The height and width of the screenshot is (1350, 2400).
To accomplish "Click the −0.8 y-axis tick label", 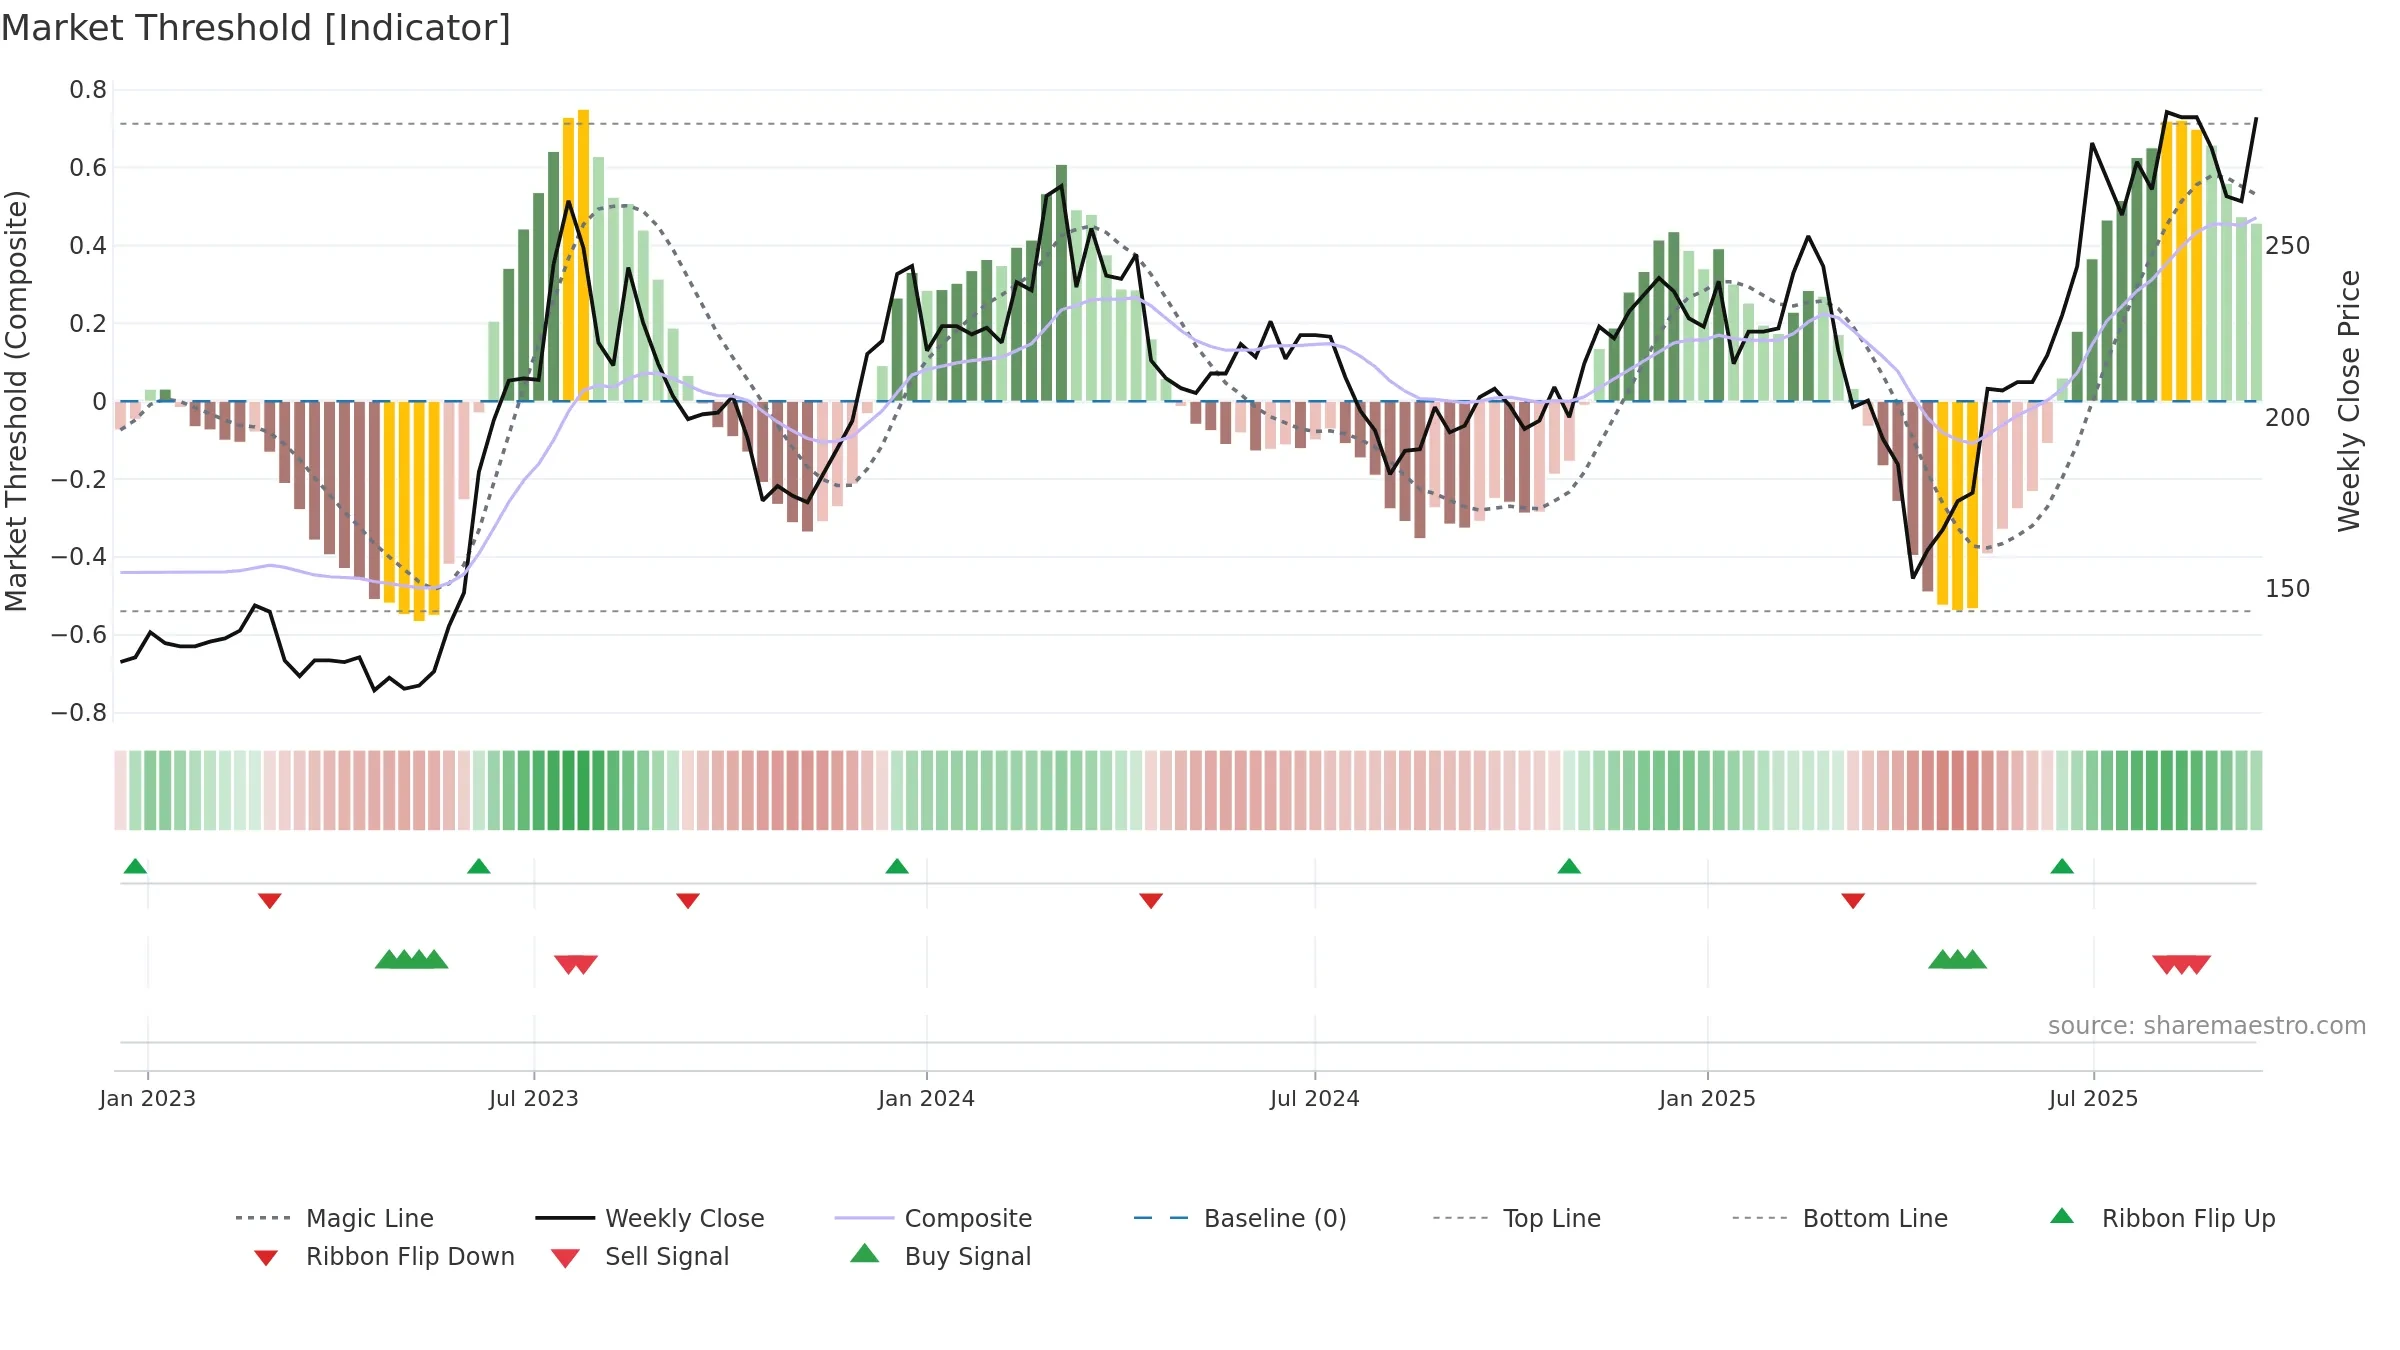I will click(79, 713).
